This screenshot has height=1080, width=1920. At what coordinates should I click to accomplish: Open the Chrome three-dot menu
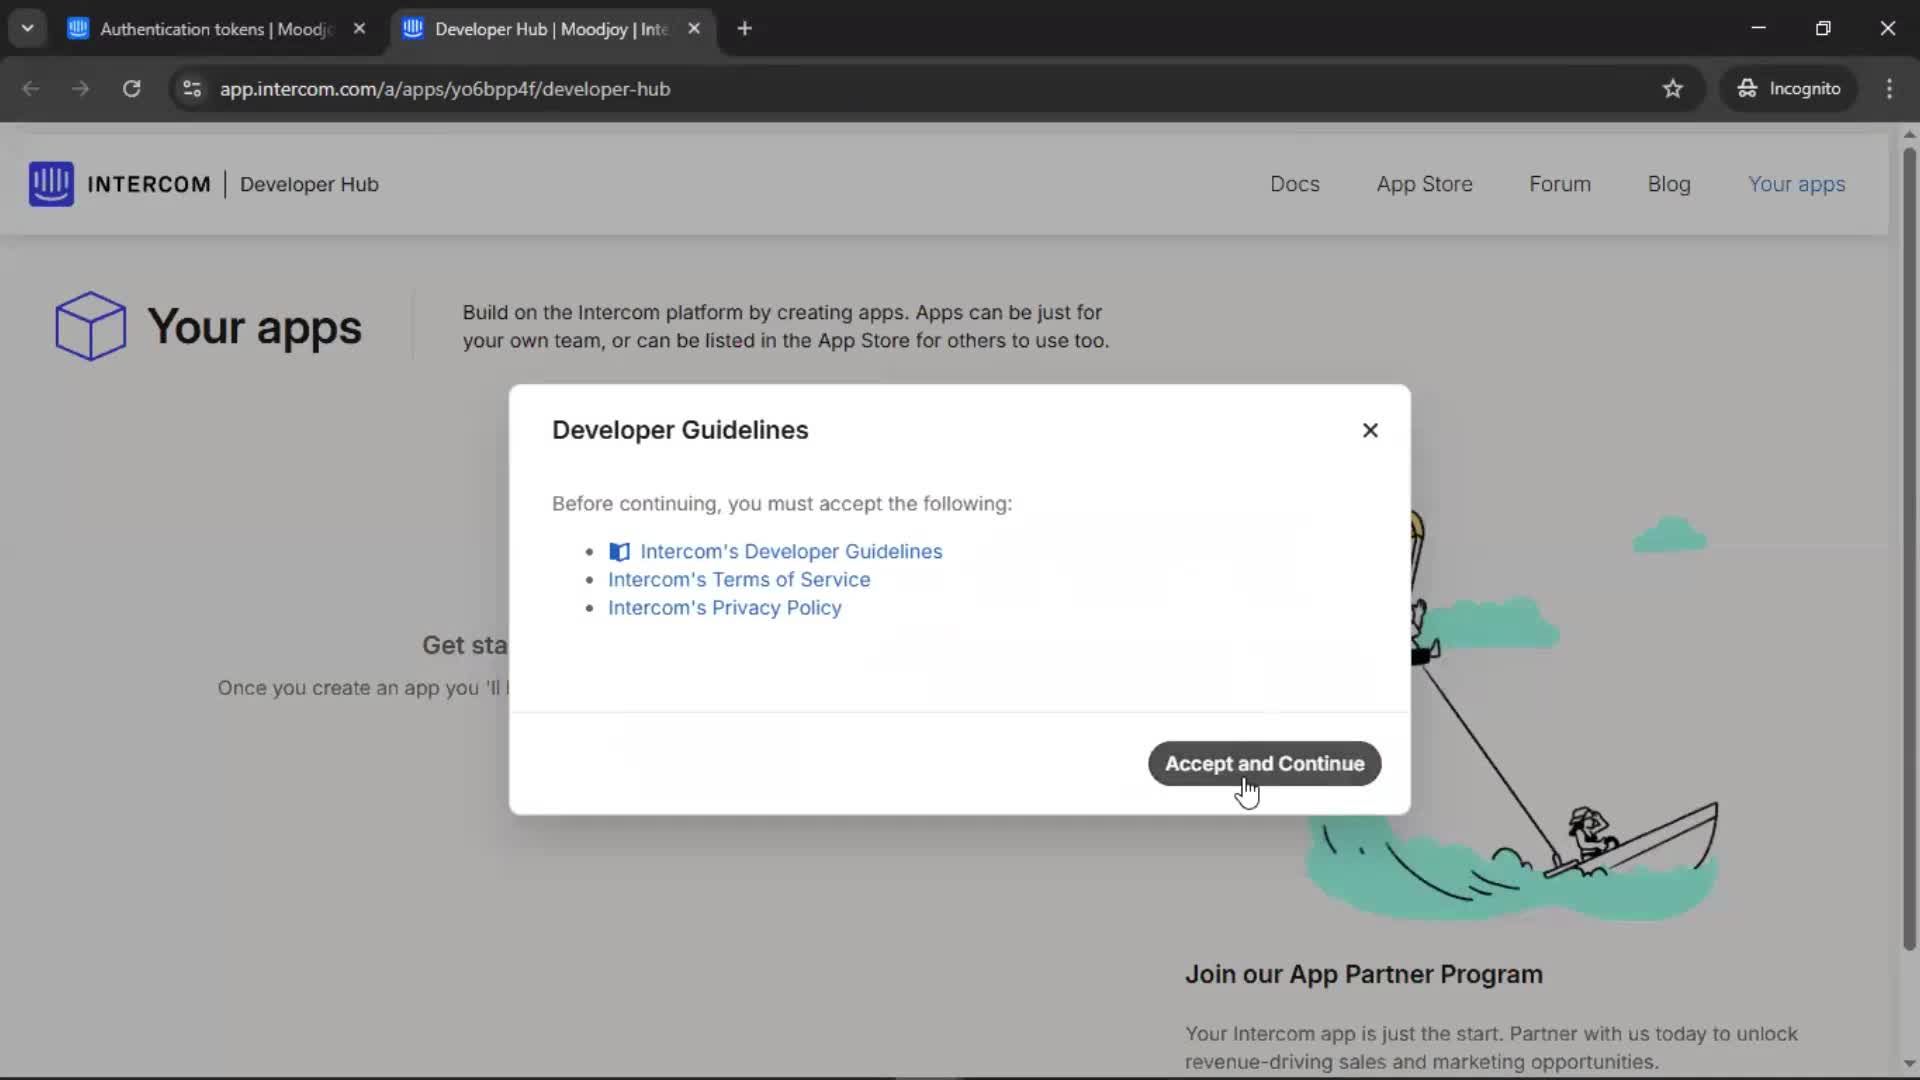click(1889, 89)
